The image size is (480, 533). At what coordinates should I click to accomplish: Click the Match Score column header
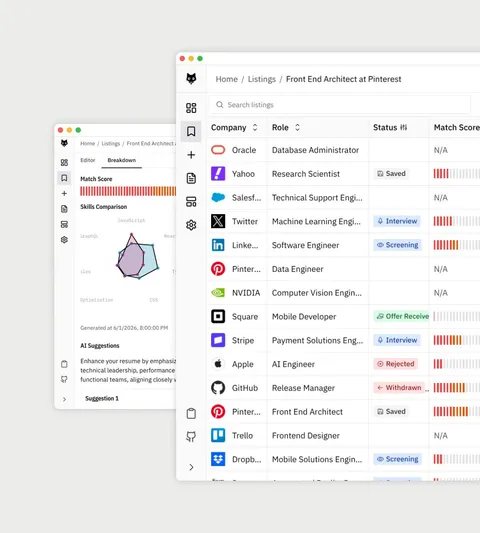tap(457, 127)
